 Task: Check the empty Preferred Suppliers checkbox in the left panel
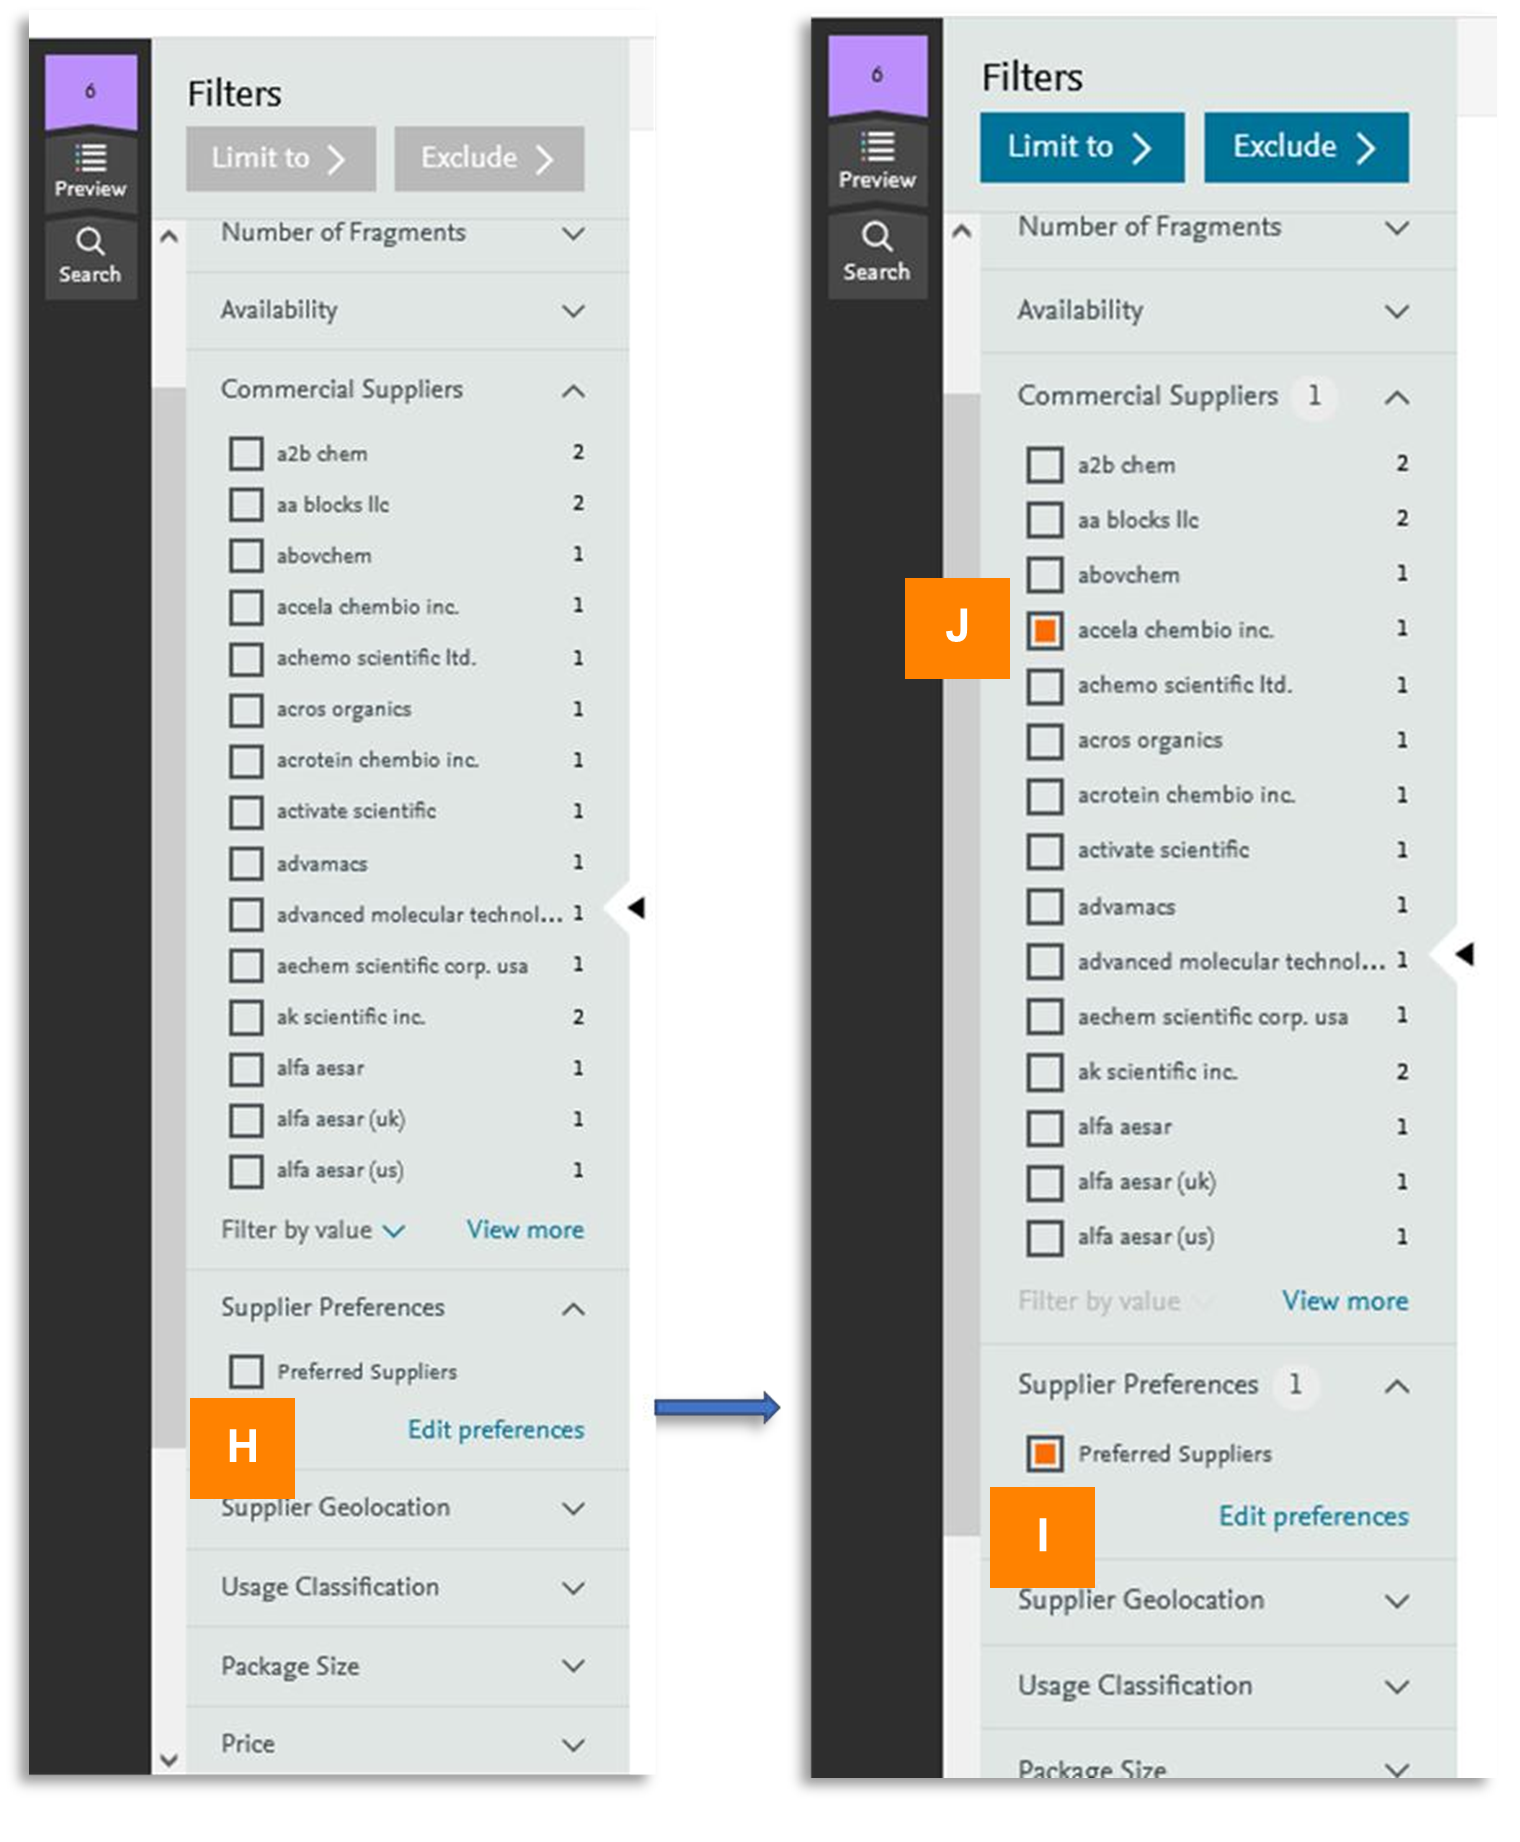coord(246,1371)
